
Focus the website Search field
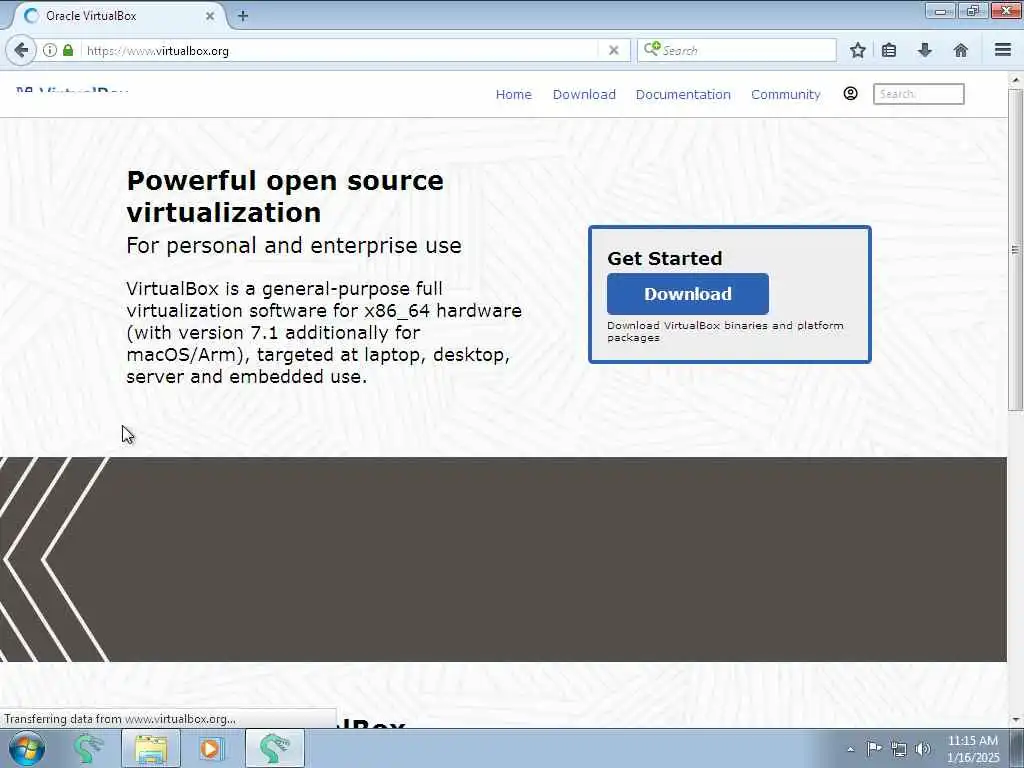tap(918, 94)
